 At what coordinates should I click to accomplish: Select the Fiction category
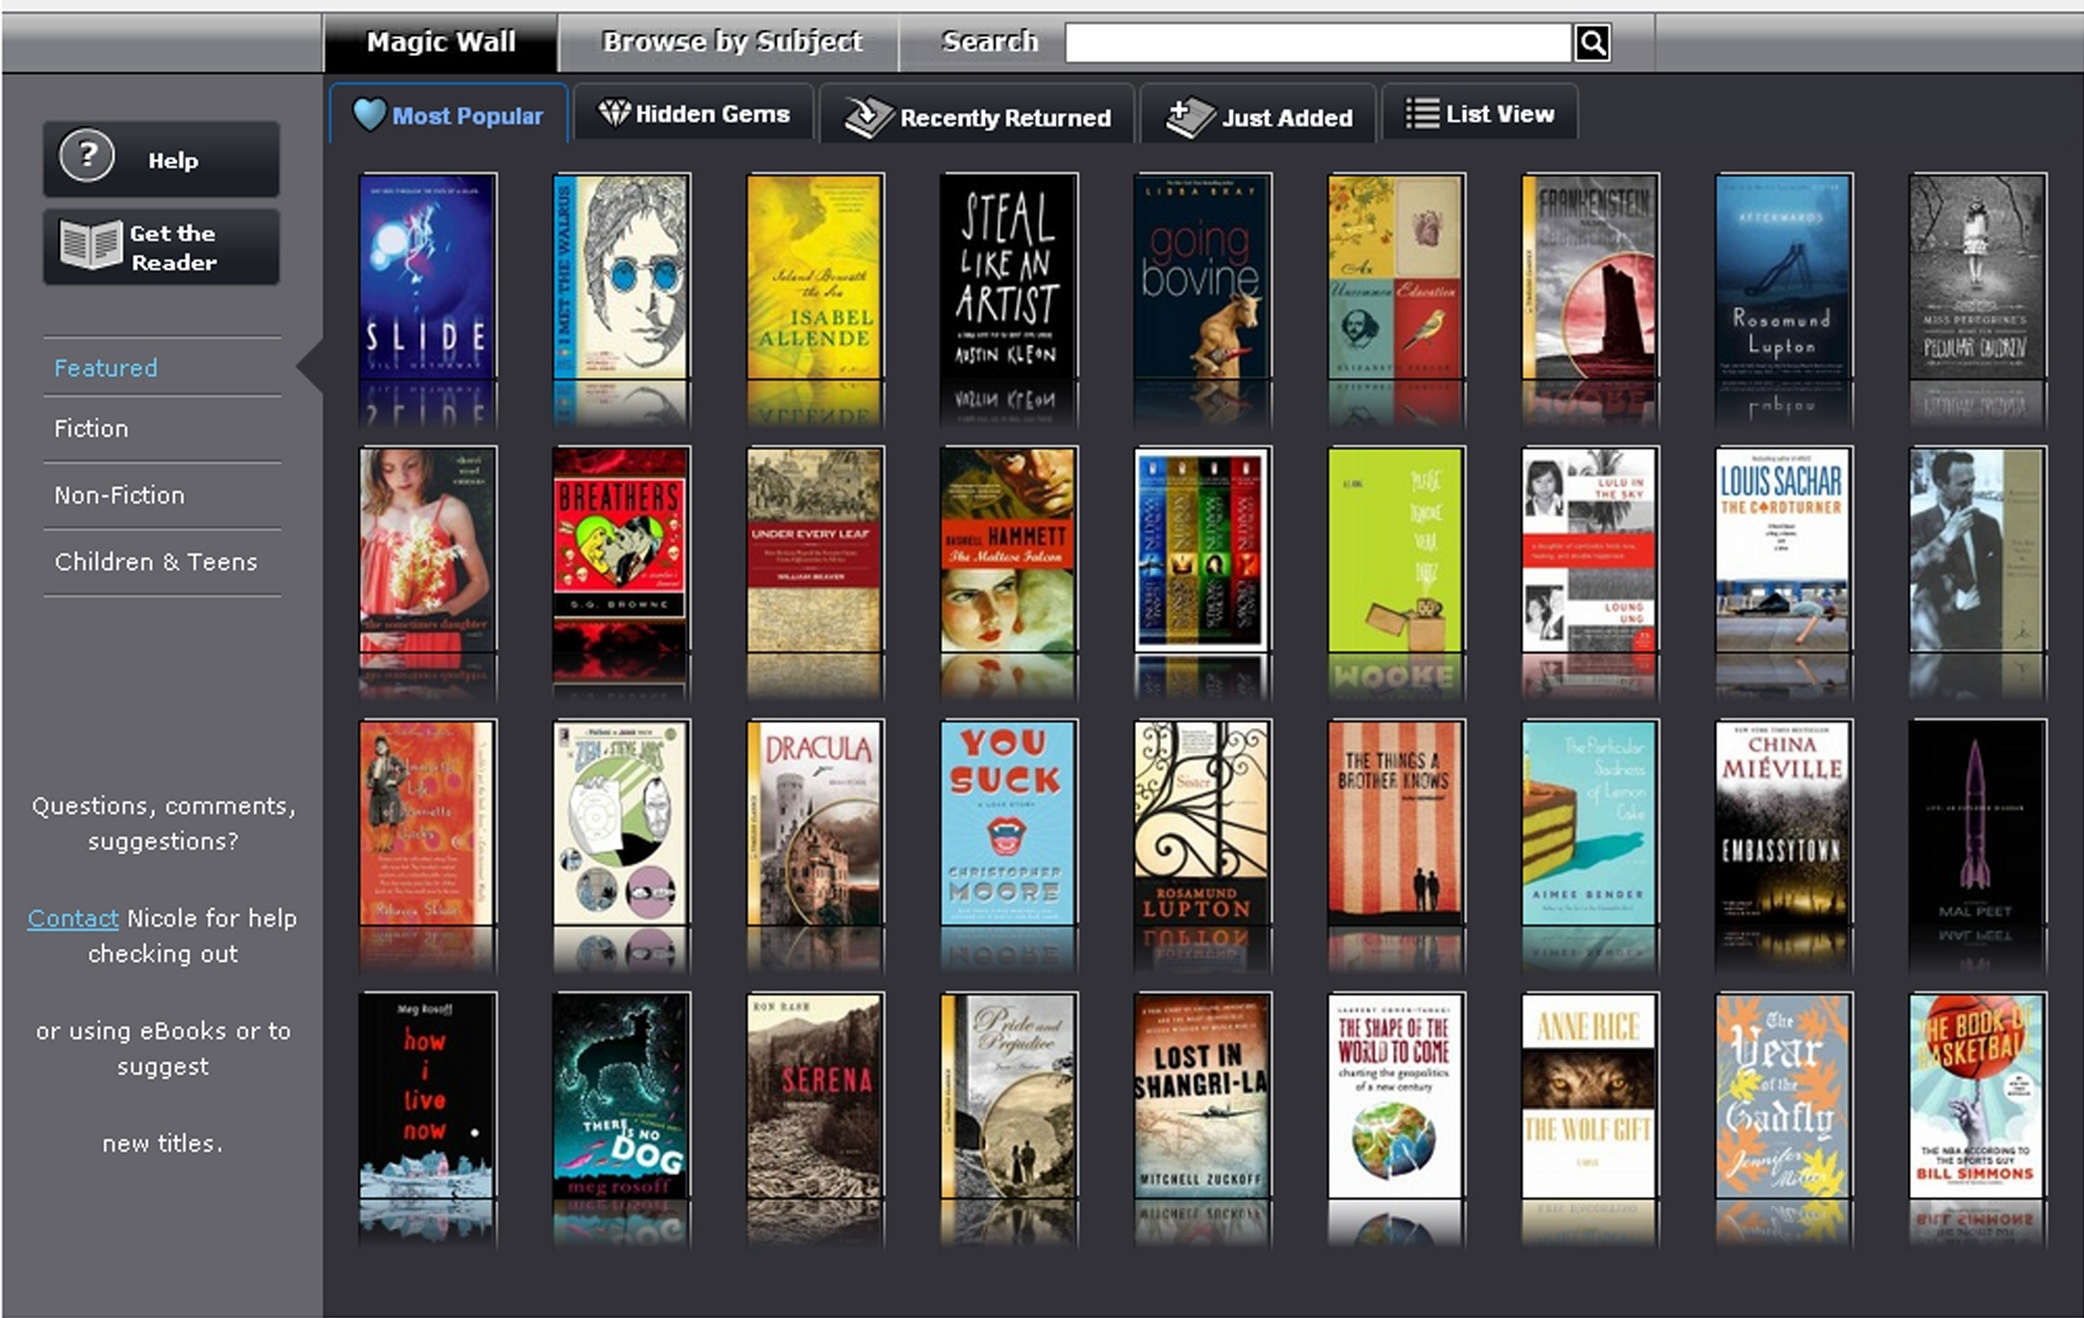tap(91, 428)
